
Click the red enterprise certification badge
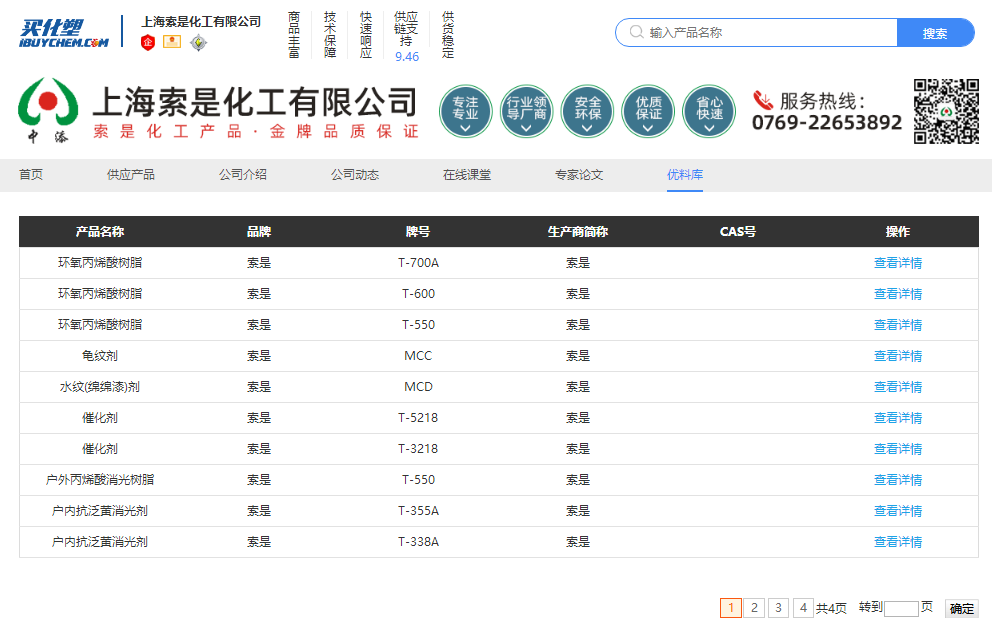point(148,42)
